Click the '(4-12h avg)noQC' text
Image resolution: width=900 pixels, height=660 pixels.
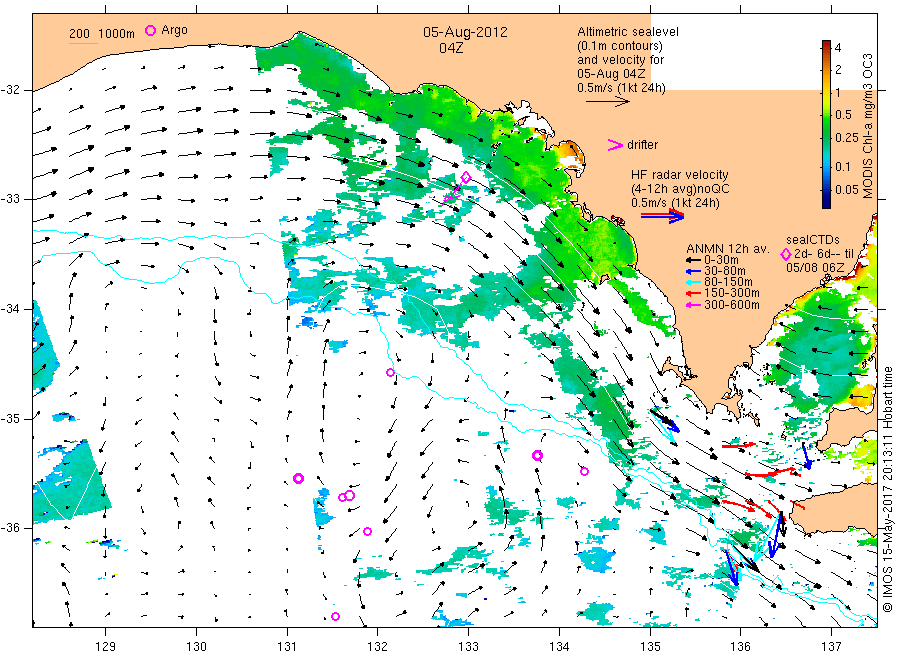680,189
